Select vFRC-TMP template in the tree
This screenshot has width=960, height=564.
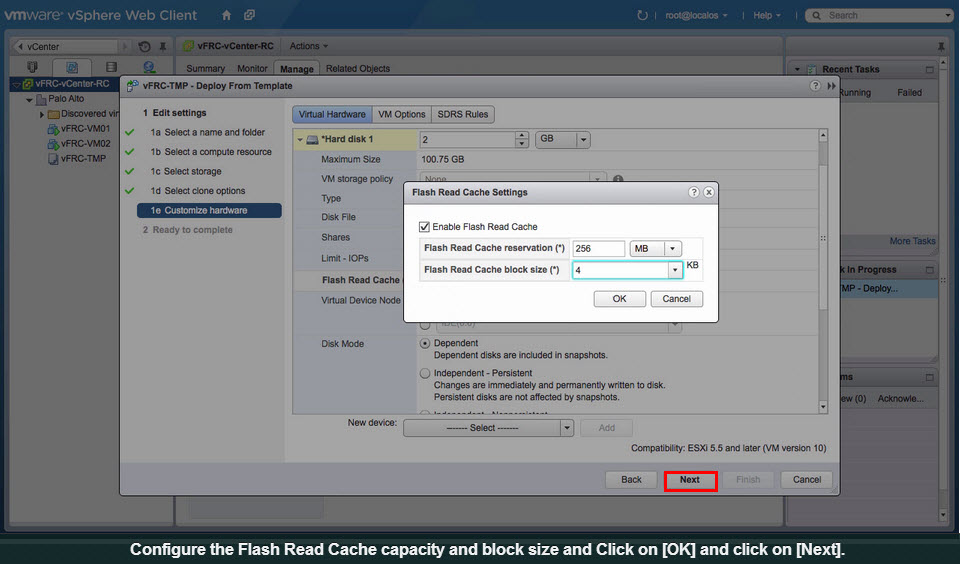coord(77,159)
